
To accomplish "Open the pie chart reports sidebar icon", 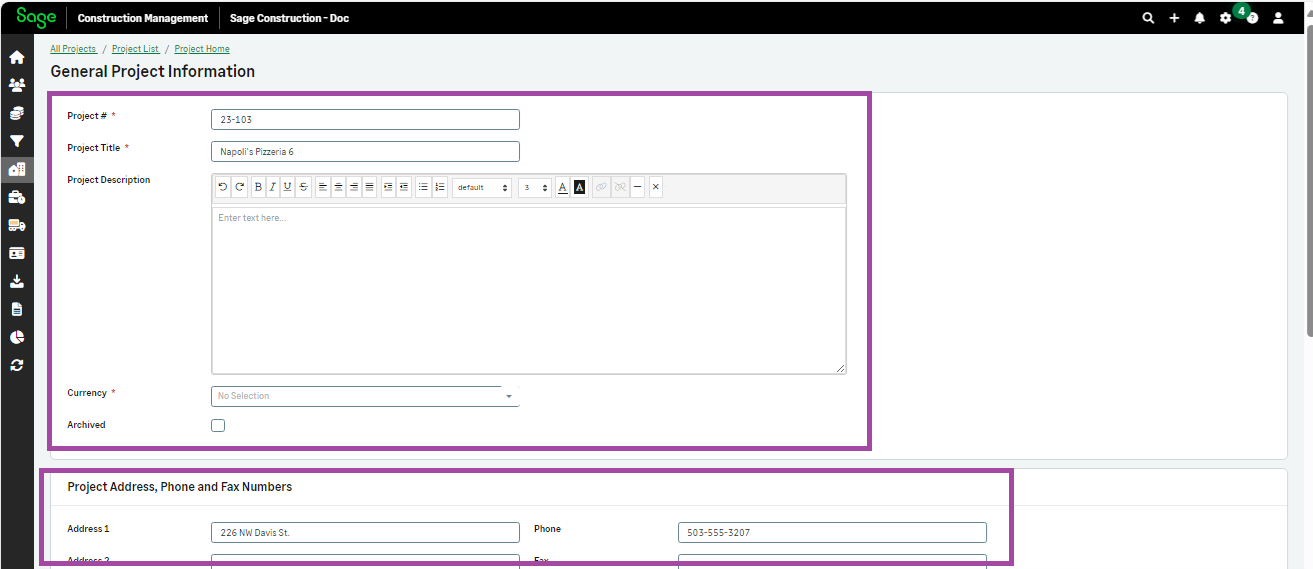I will 16,338.
